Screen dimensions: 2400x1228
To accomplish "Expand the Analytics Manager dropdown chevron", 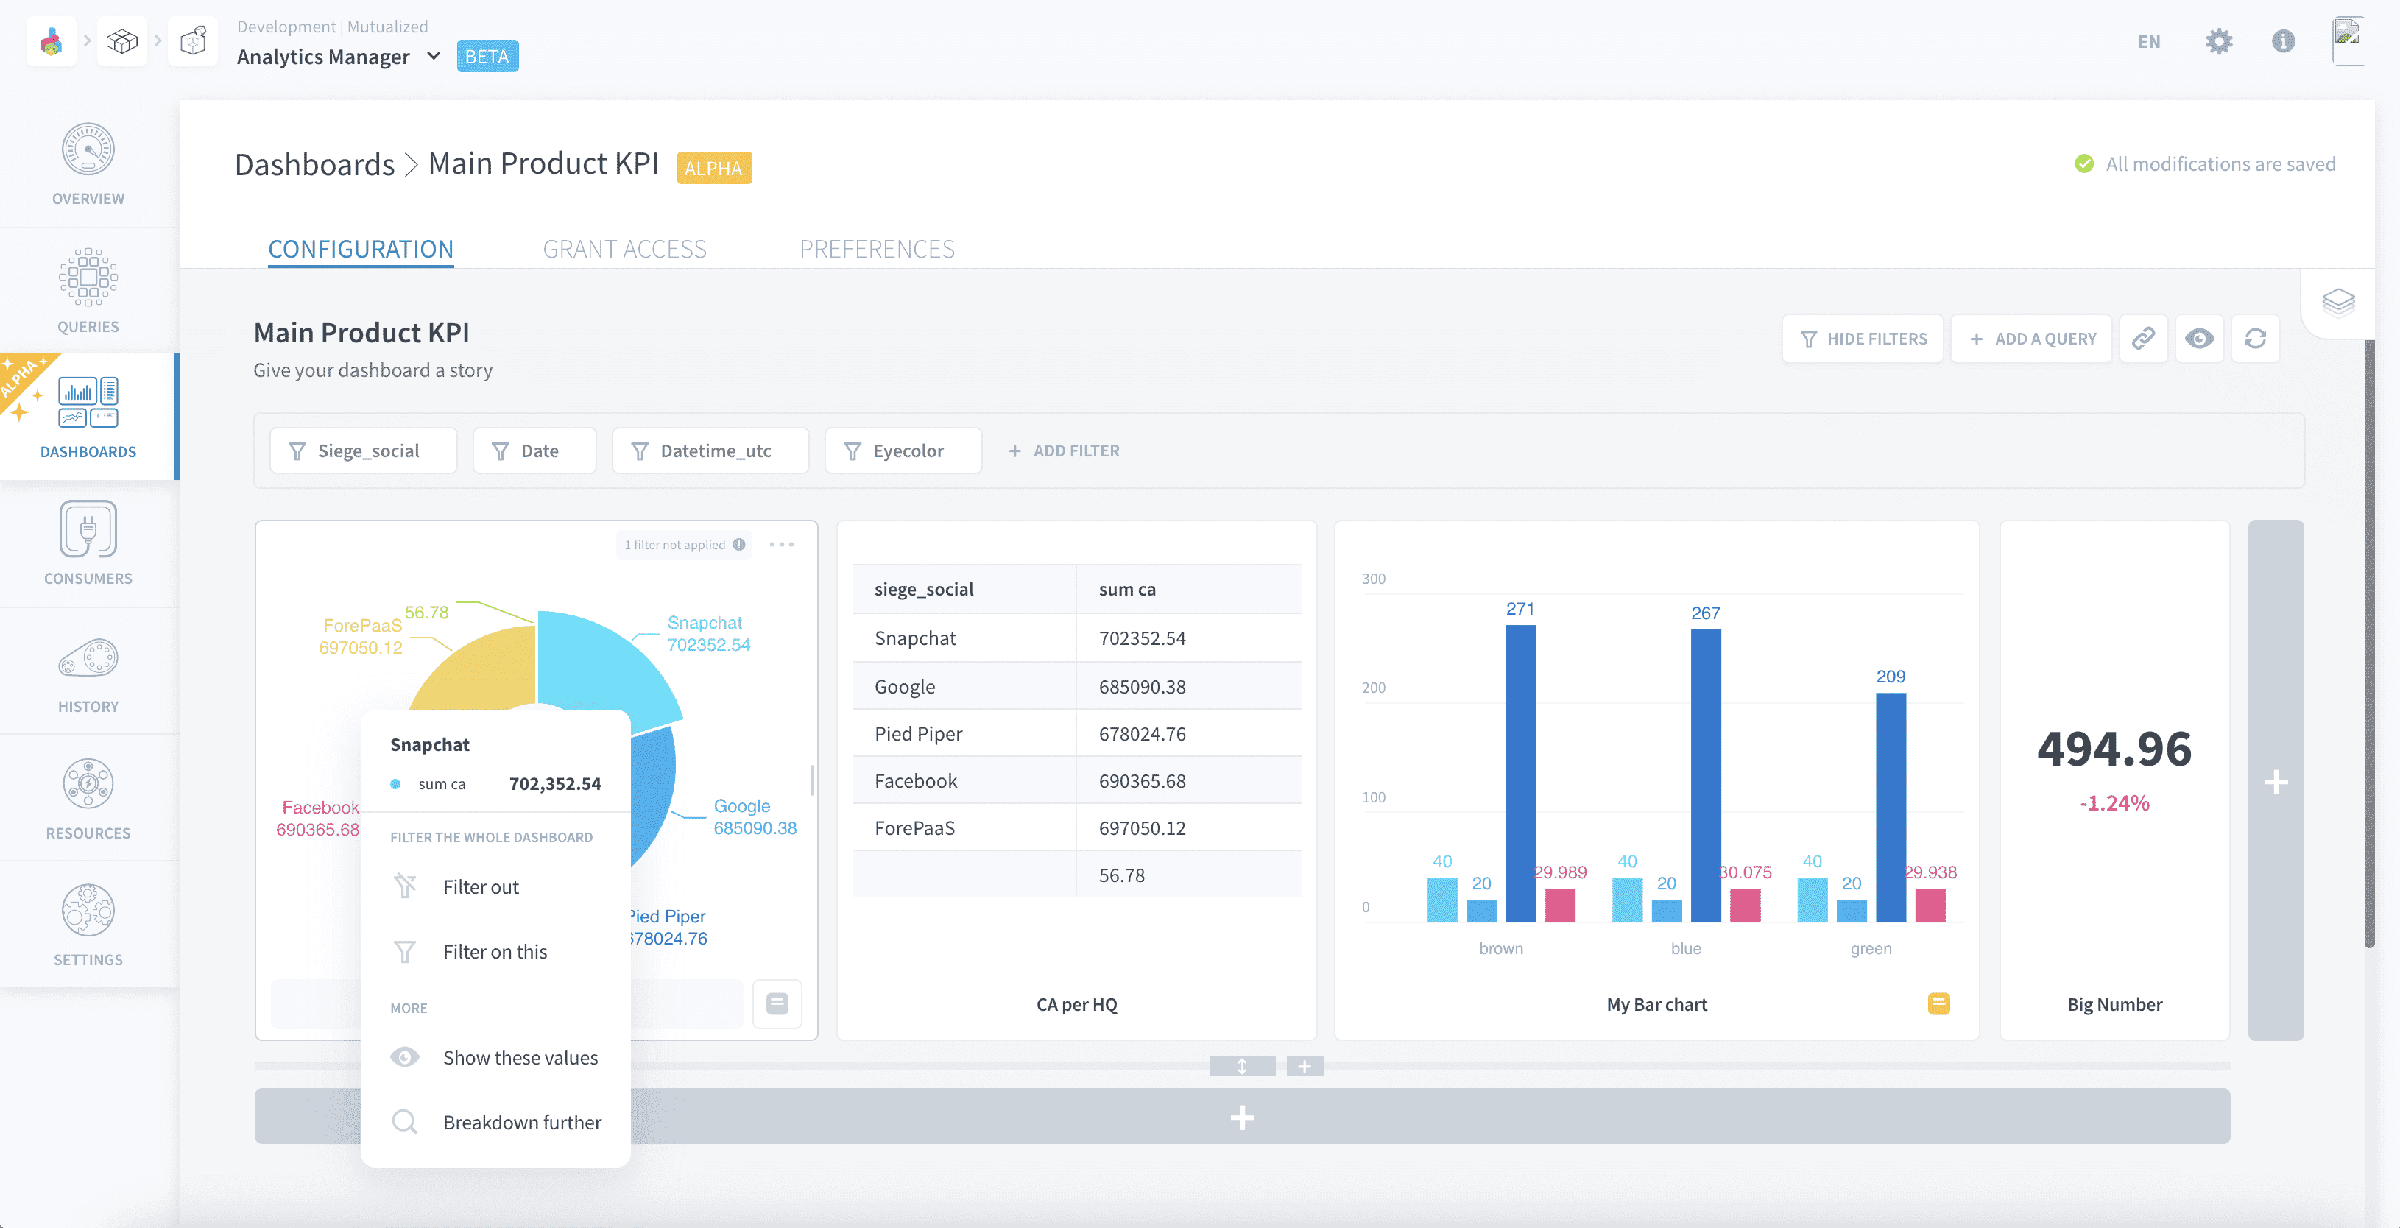I will [433, 56].
